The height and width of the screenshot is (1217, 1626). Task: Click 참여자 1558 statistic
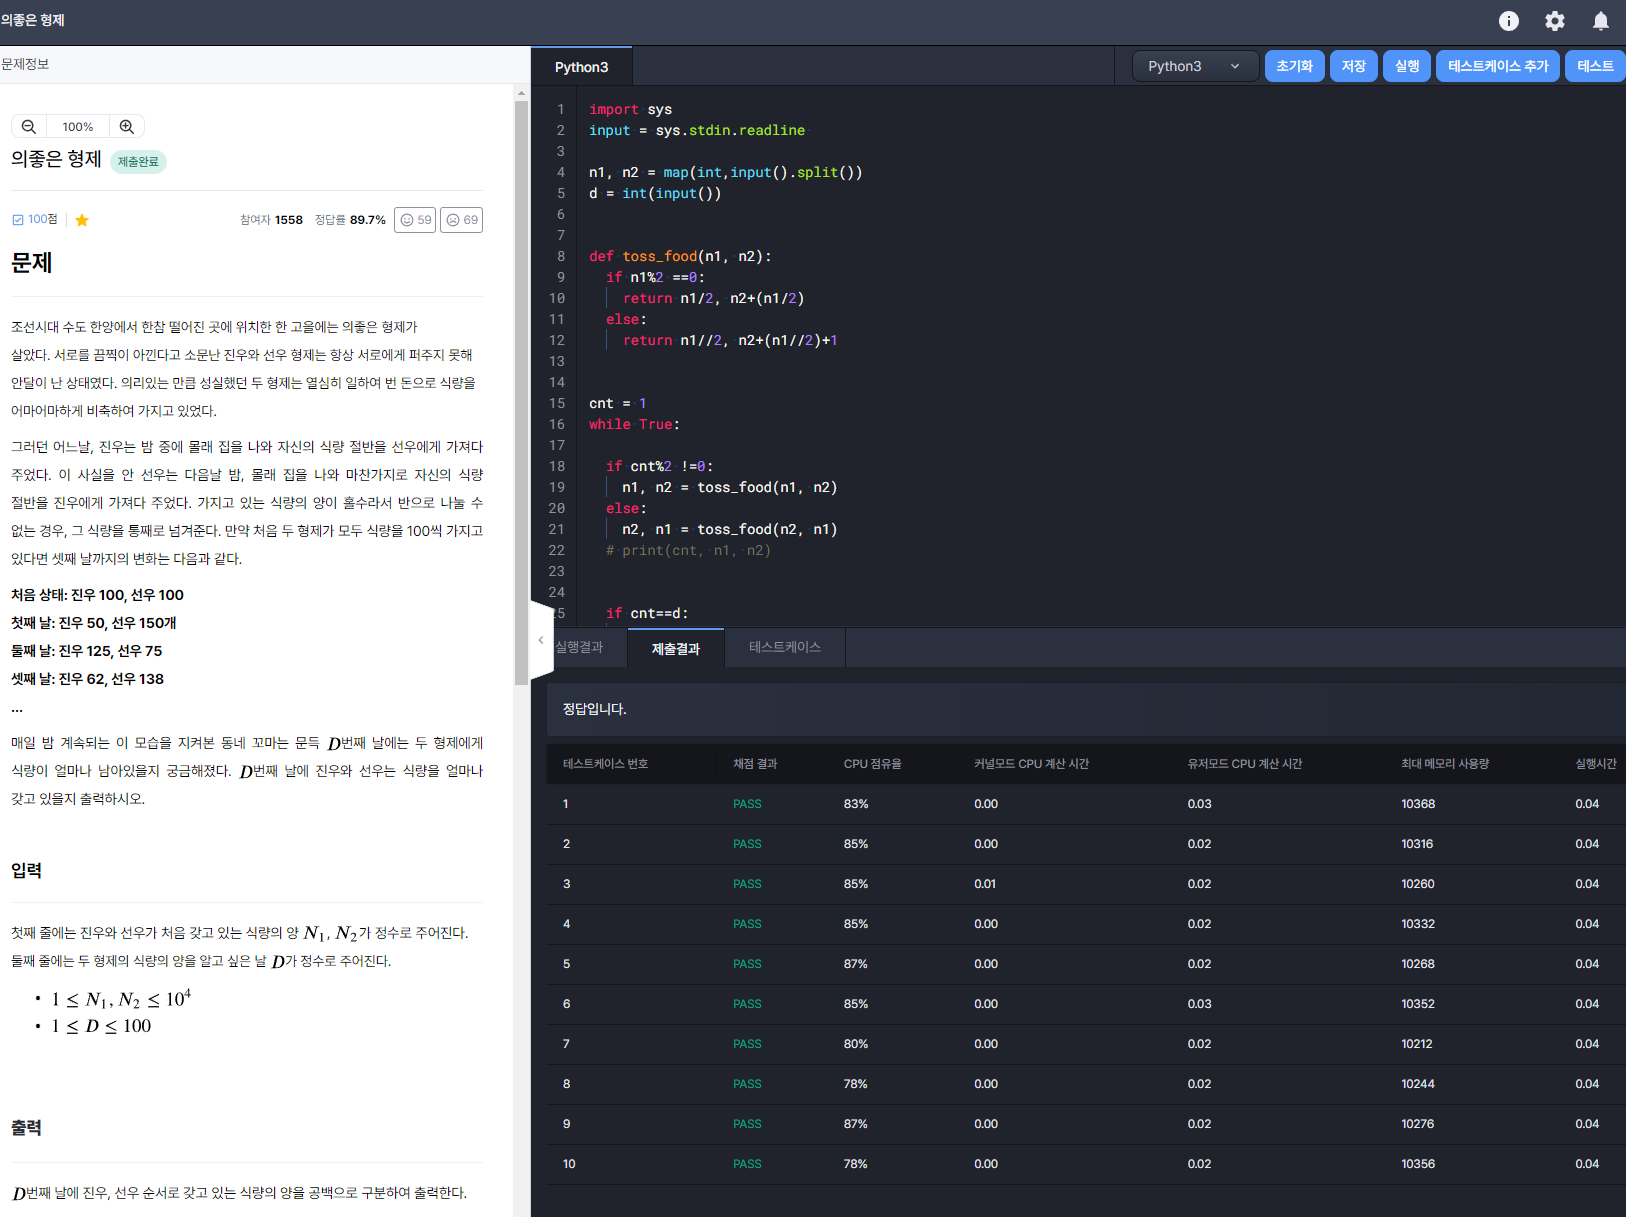[x=271, y=220]
